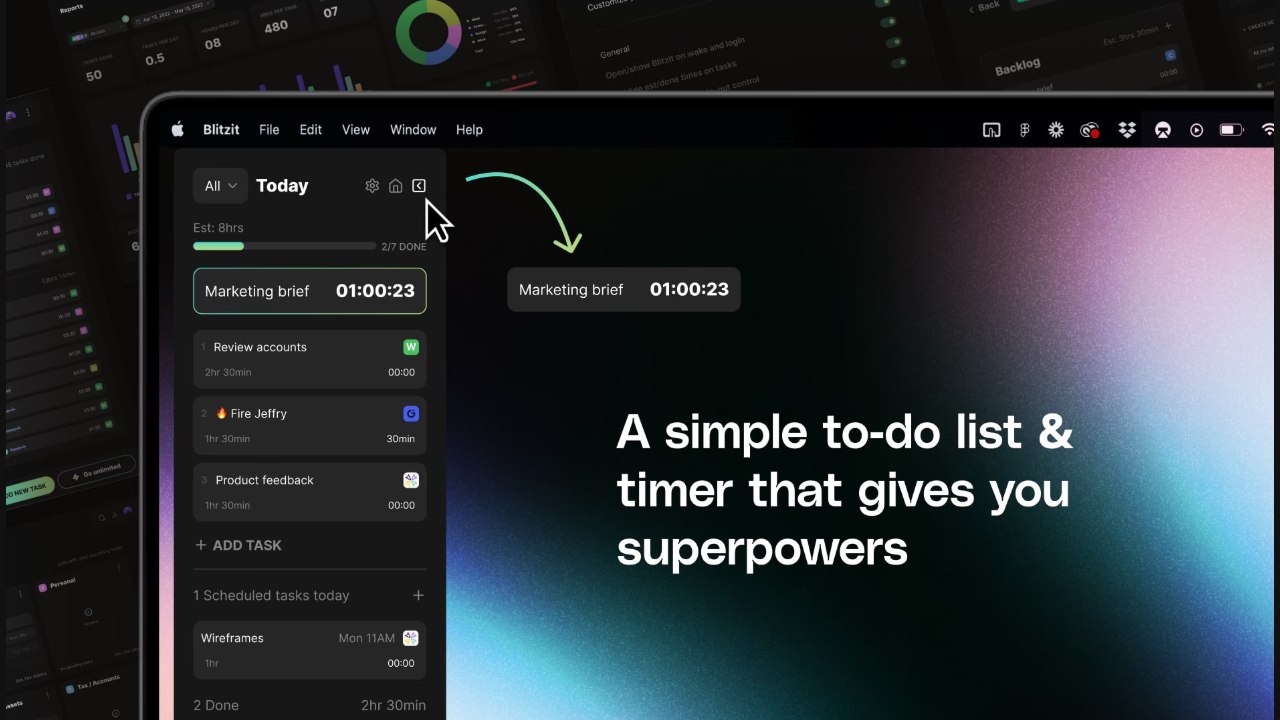The width and height of the screenshot is (1280, 720).
Task: Open the Blitzit application menu
Action: point(221,129)
